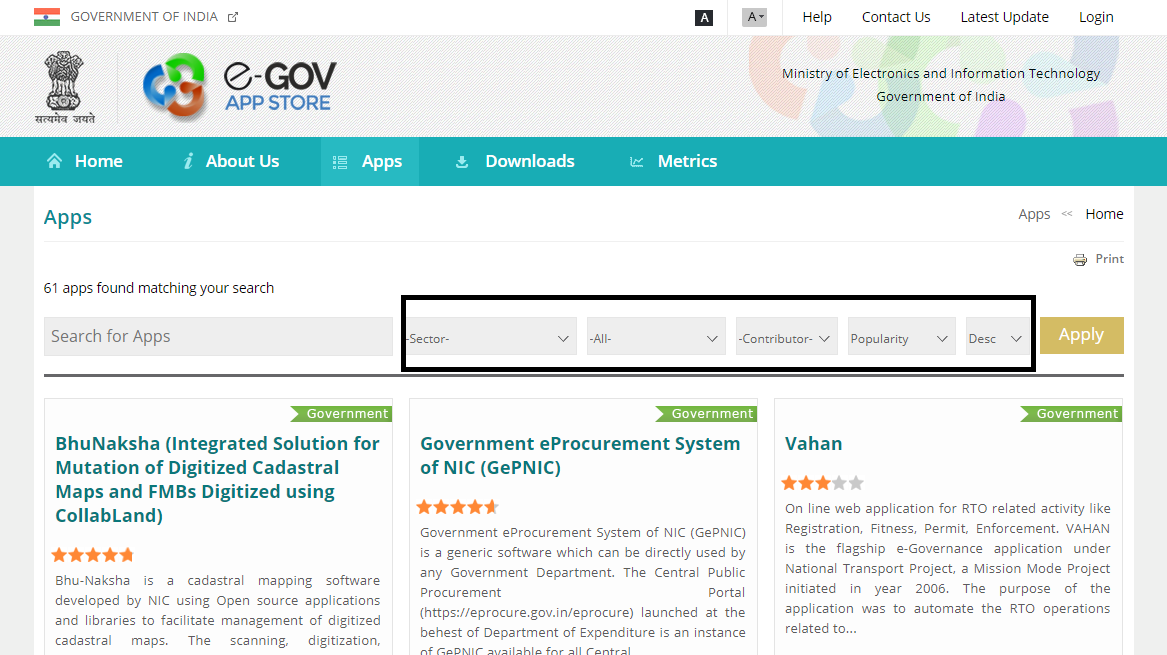Open the e-GOV App Store logo

click(240, 86)
